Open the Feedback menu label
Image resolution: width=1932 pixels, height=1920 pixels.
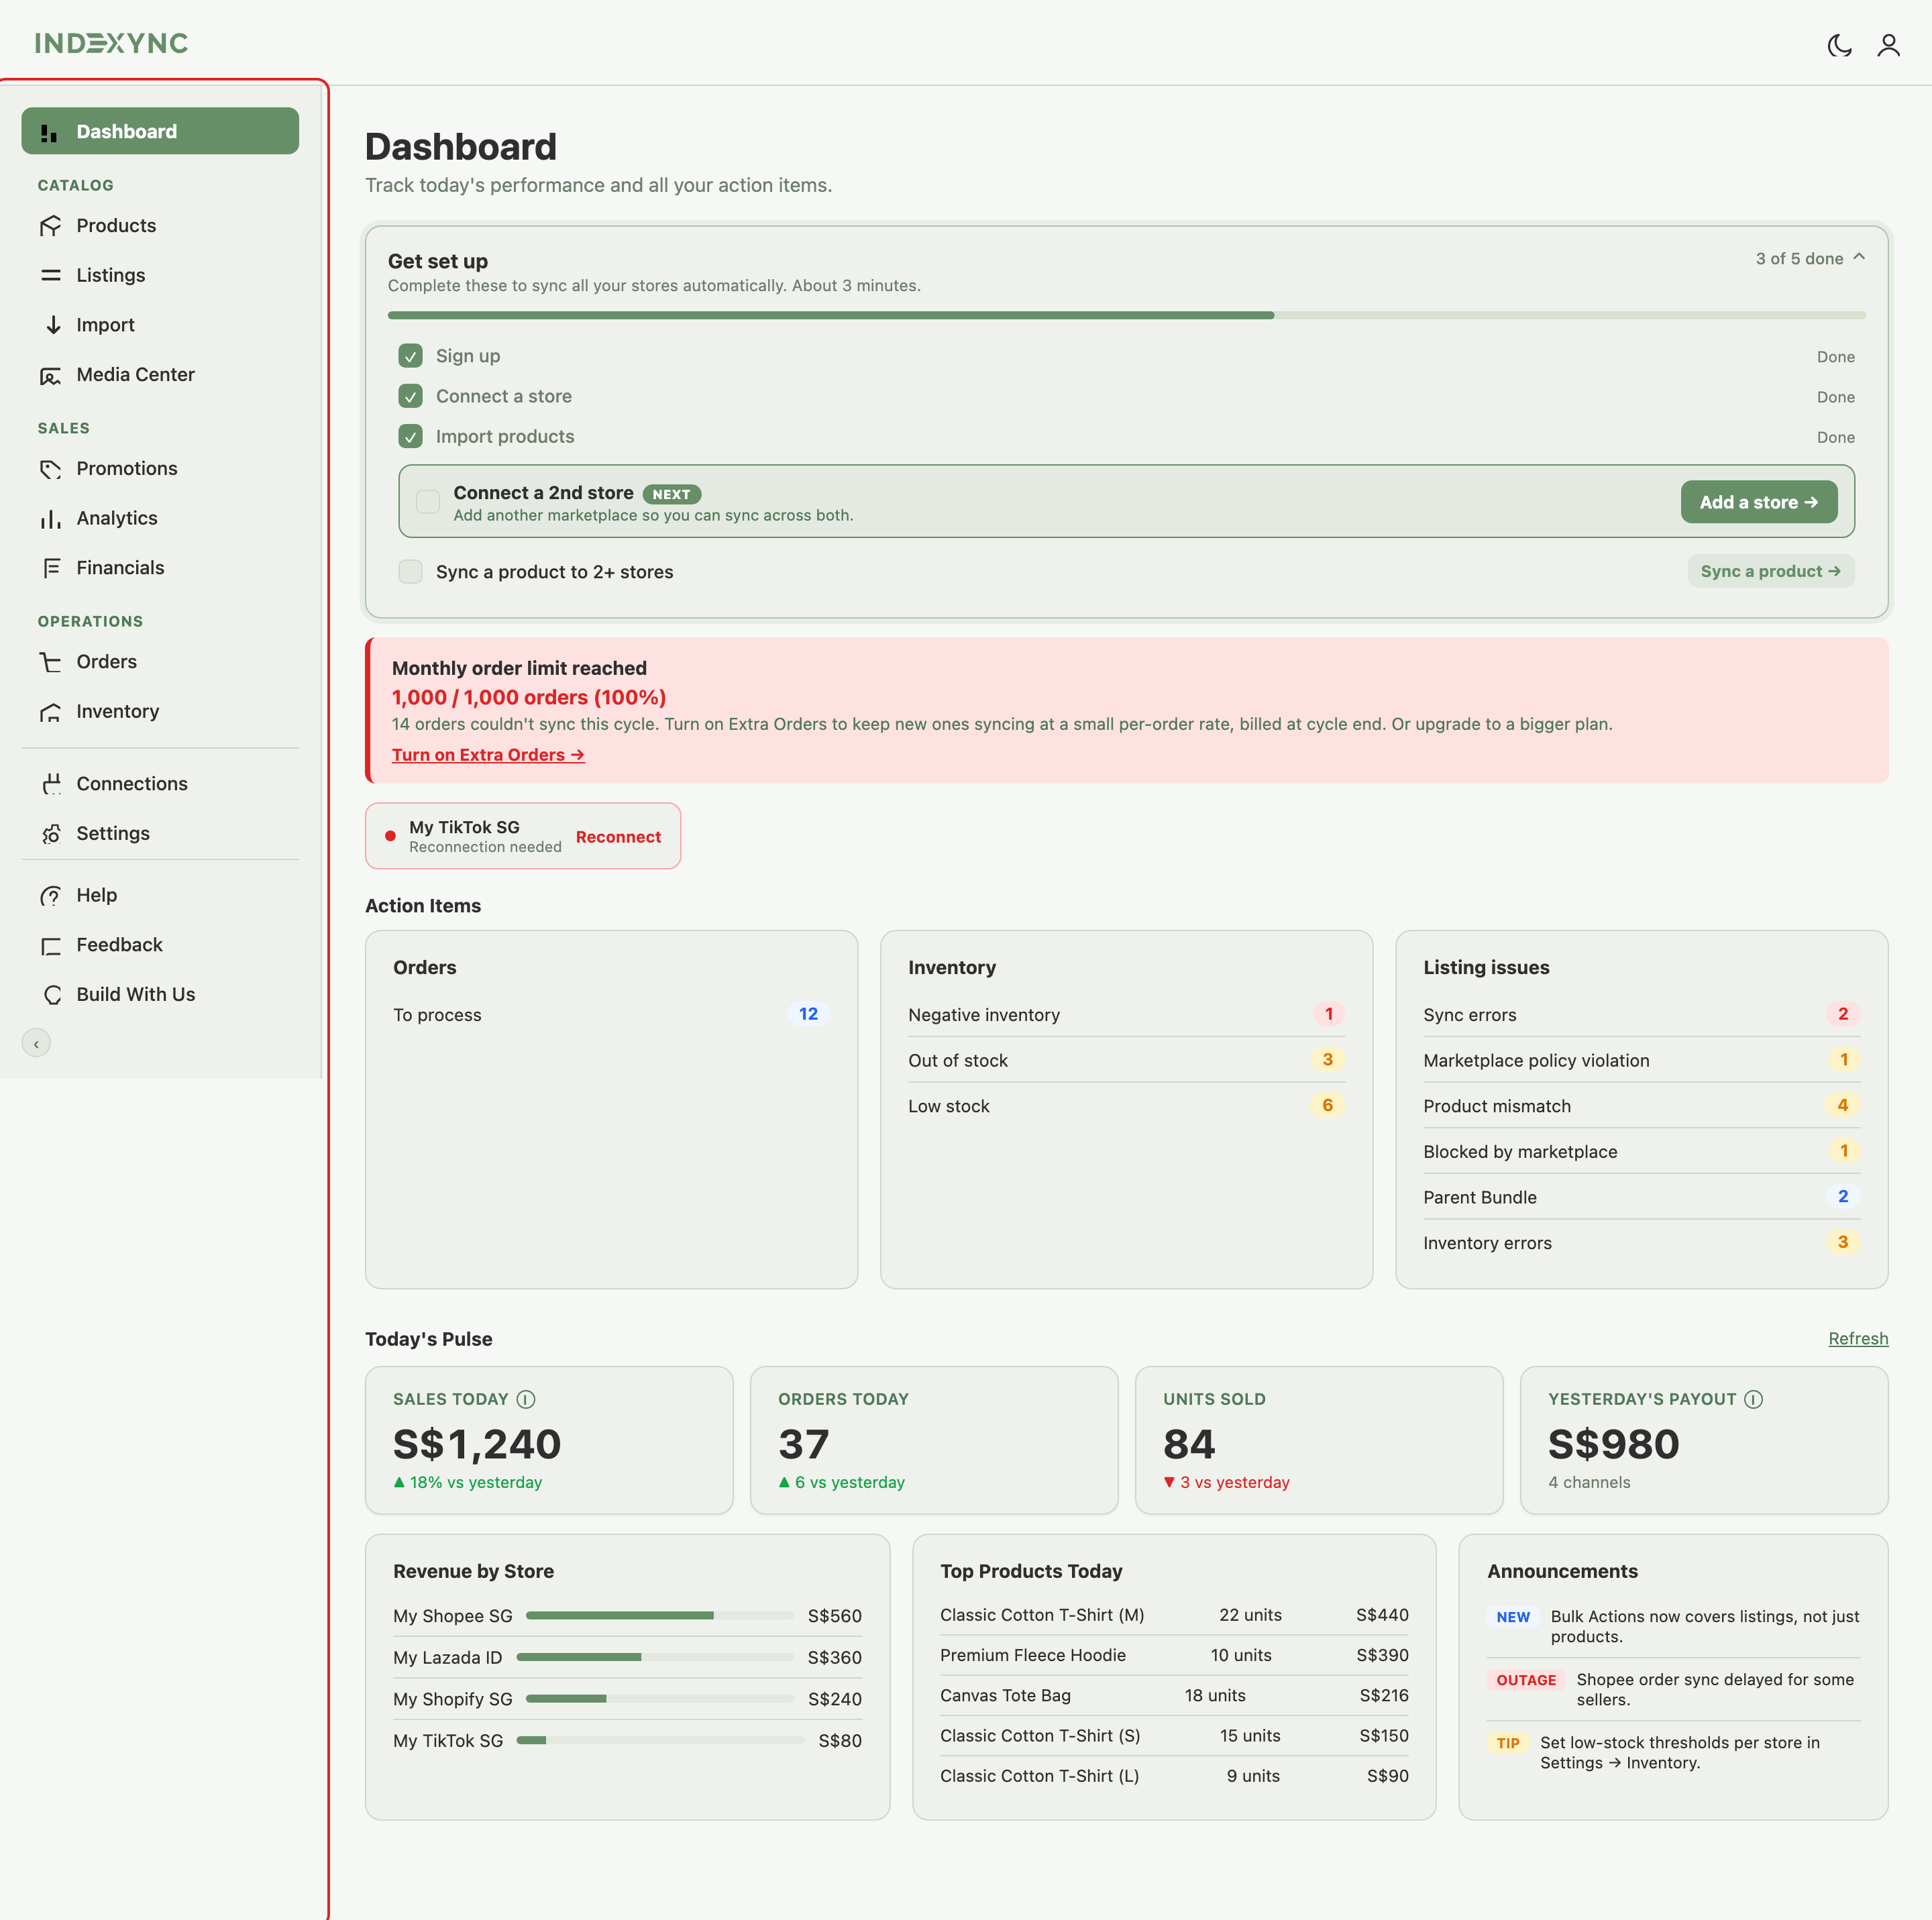point(119,945)
